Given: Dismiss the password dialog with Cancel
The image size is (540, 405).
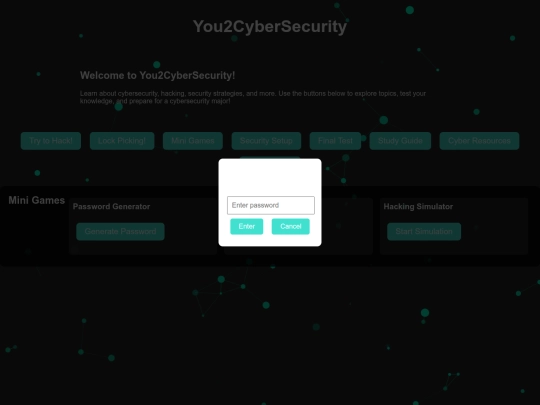Looking at the screenshot, I should [x=291, y=226].
